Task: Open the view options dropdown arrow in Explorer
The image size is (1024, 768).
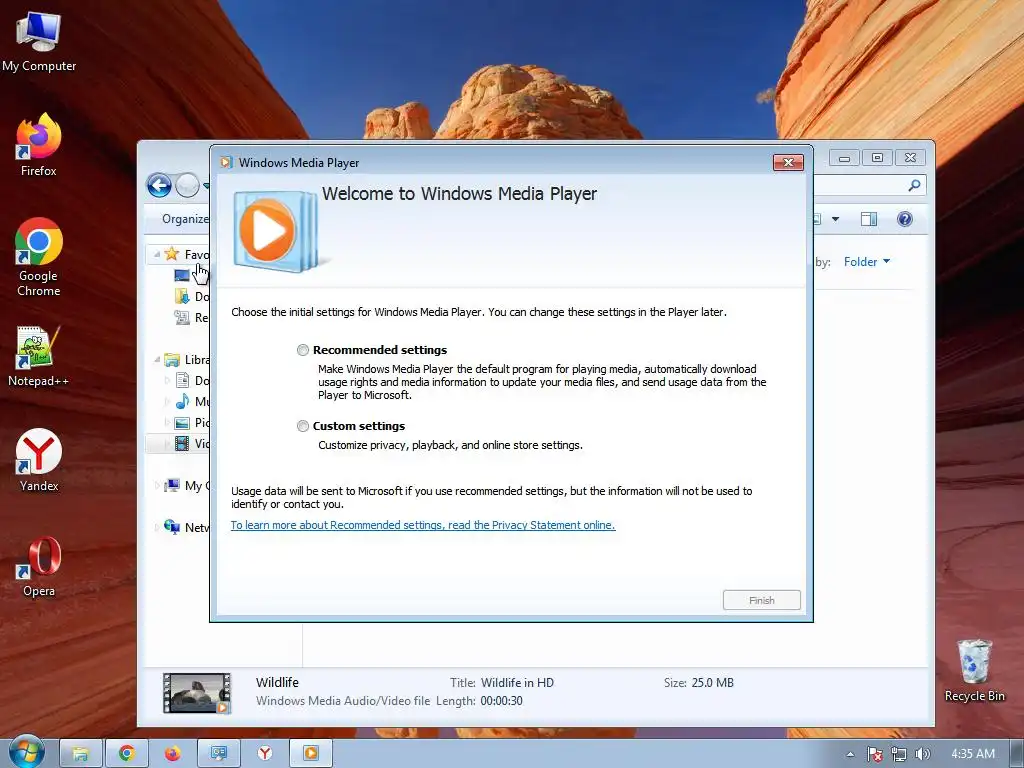Action: point(835,219)
